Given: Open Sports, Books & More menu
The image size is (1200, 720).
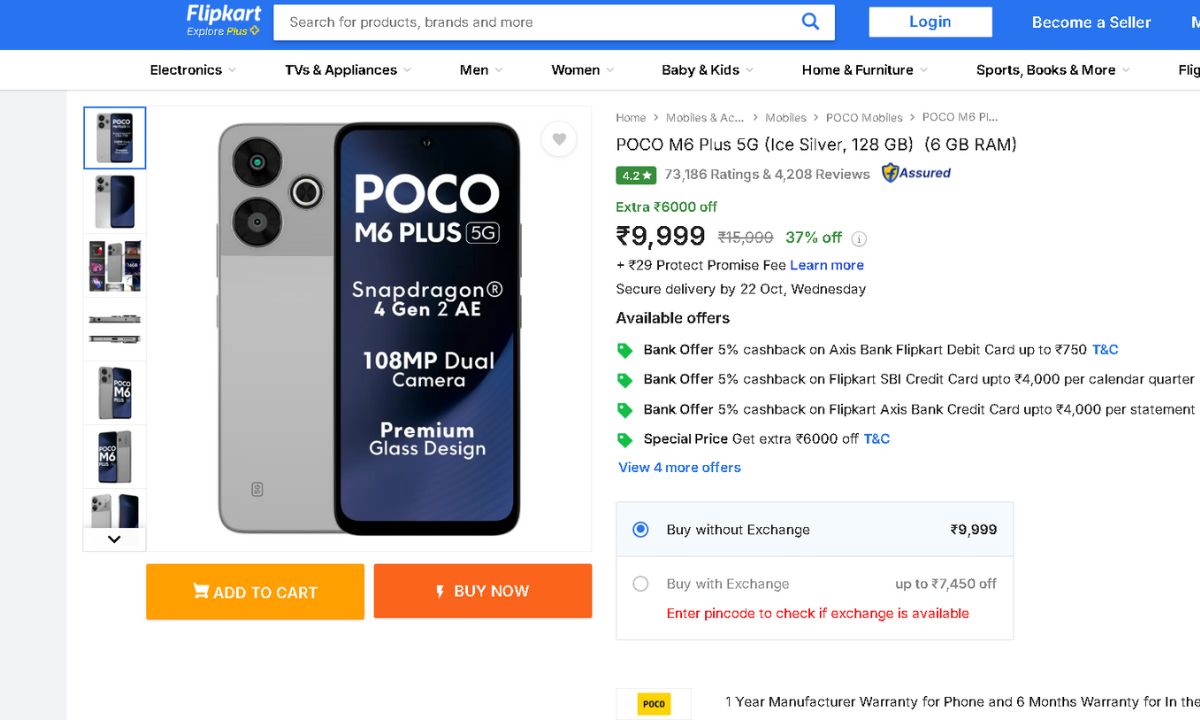Looking at the screenshot, I should 1052,70.
